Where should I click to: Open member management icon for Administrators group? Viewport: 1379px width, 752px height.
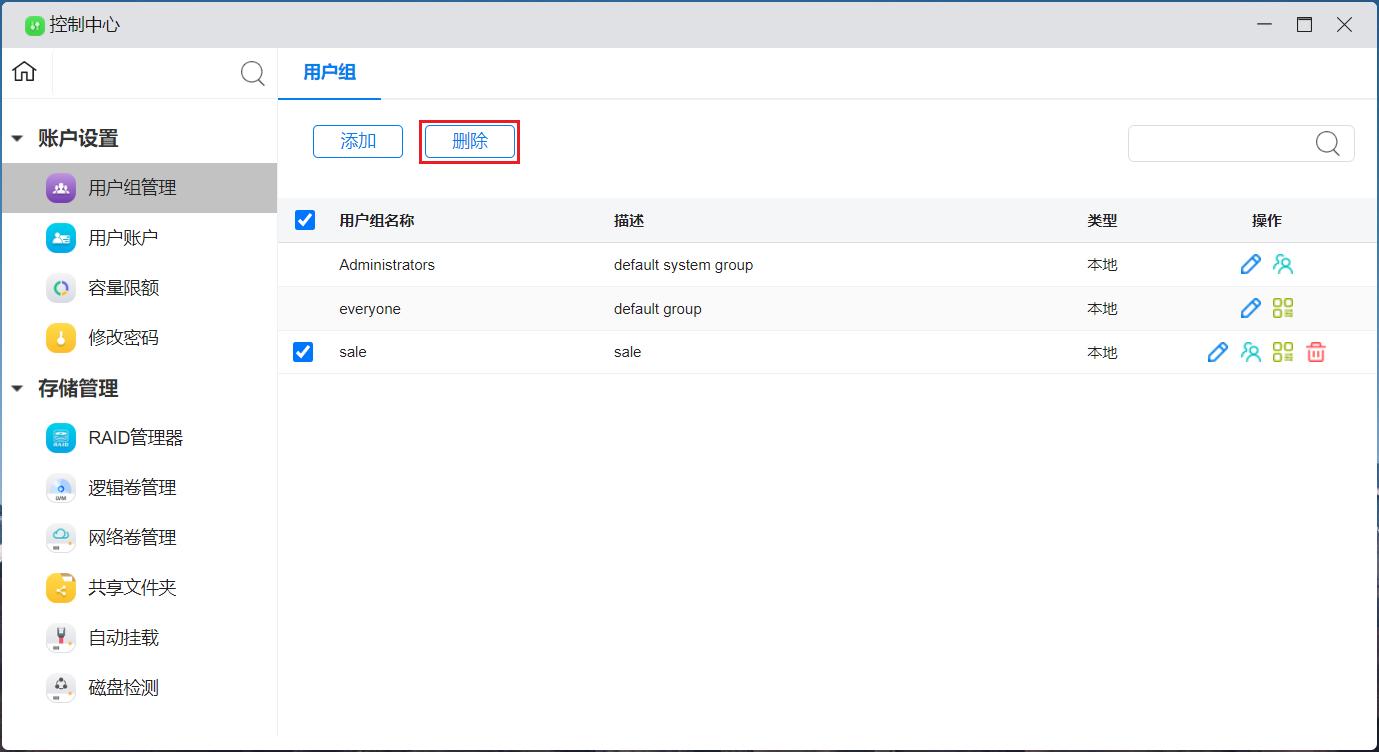click(x=1283, y=264)
